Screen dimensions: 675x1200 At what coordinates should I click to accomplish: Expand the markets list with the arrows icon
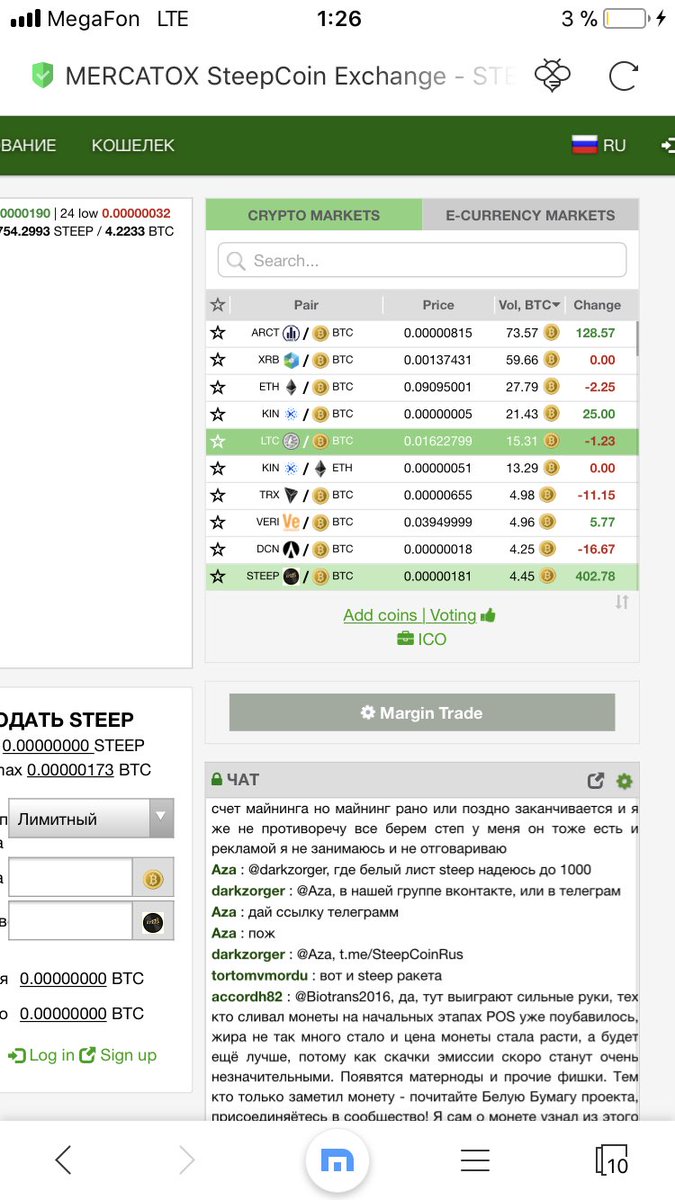(x=622, y=602)
